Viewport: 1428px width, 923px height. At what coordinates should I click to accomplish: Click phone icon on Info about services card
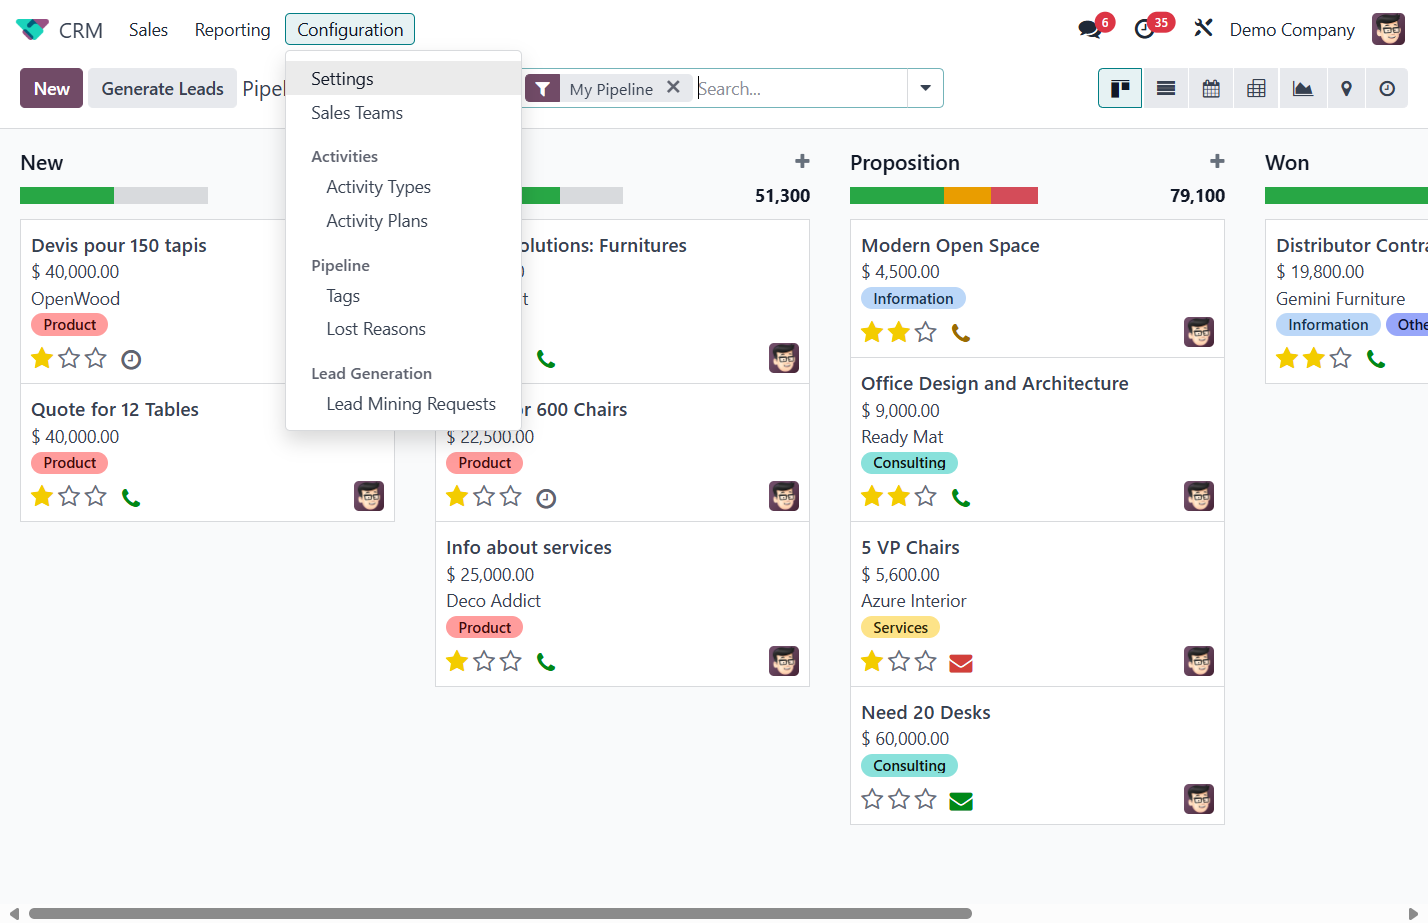(546, 662)
